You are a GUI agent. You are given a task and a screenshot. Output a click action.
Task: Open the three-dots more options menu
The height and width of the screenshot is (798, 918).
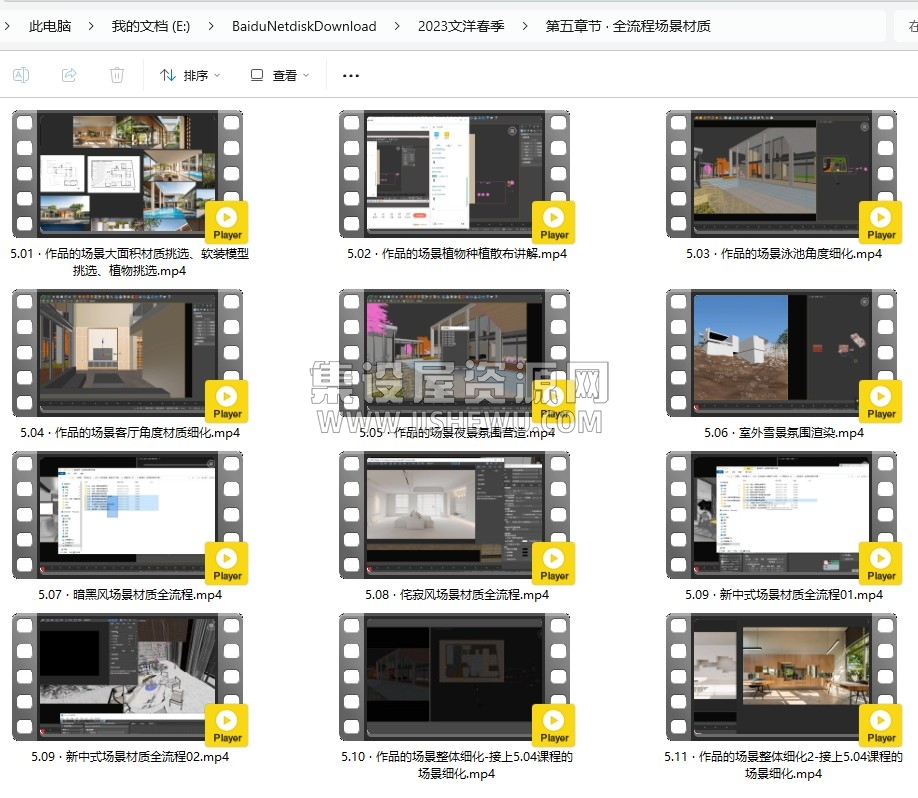(x=351, y=76)
